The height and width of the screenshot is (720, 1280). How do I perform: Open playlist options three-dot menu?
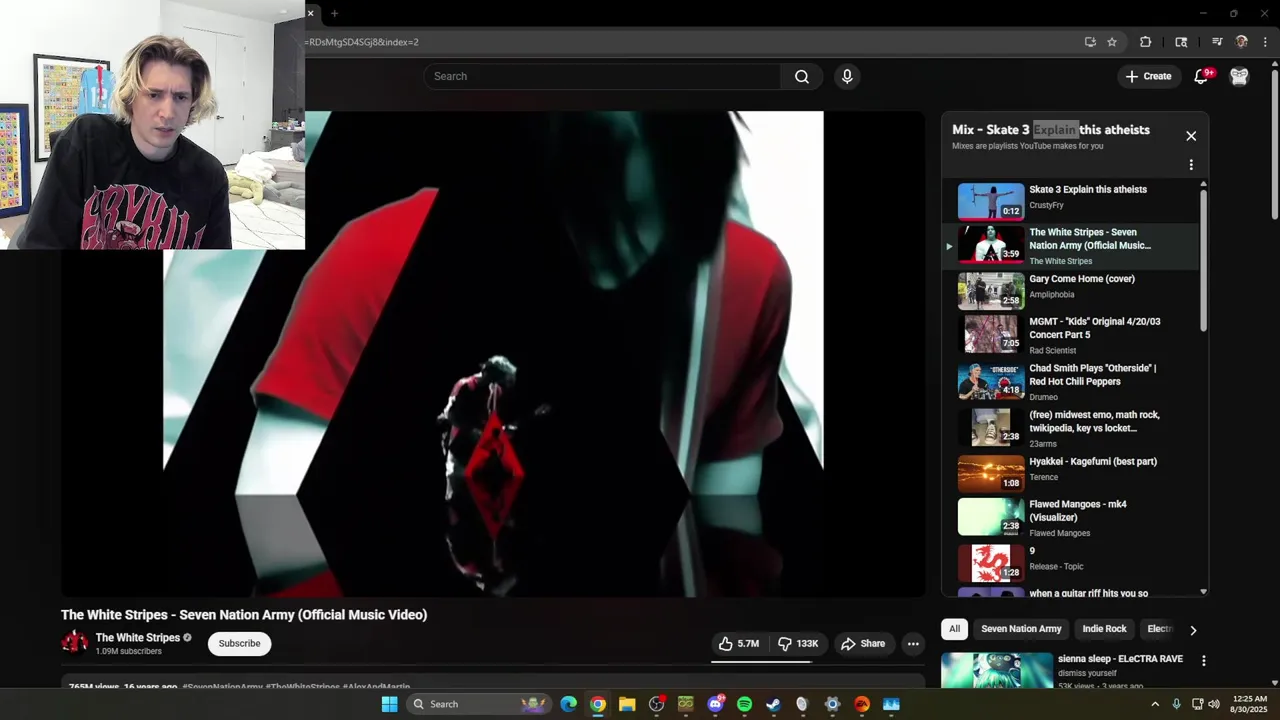coord(1191,165)
